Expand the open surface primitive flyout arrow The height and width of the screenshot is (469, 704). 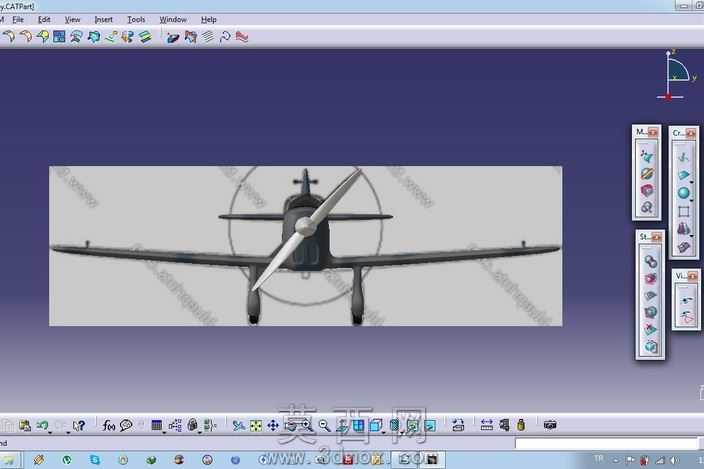click(691, 182)
